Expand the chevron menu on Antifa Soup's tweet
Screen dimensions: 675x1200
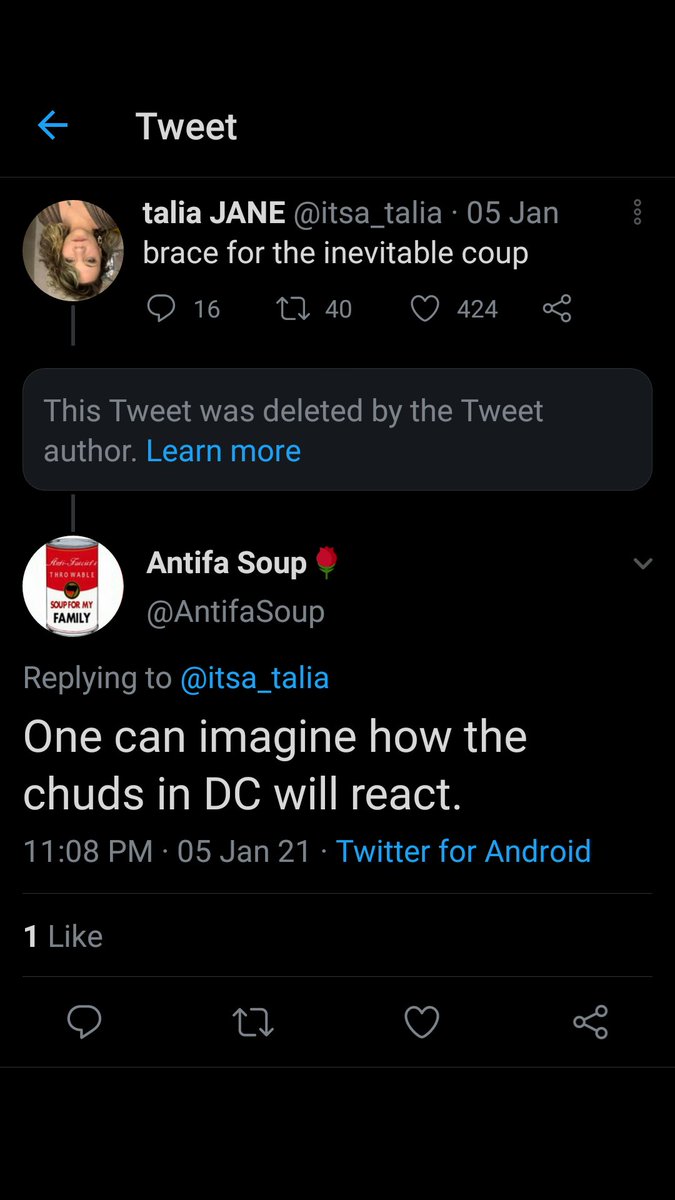click(x=643, y=564)
